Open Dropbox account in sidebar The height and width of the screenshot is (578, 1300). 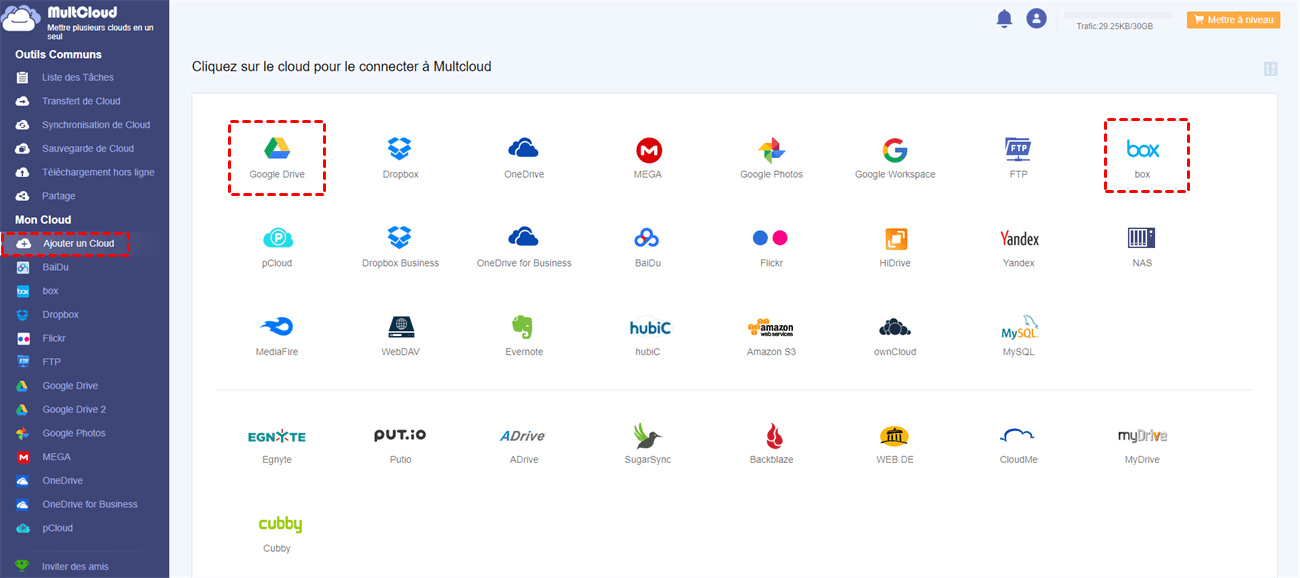(60, 314)
